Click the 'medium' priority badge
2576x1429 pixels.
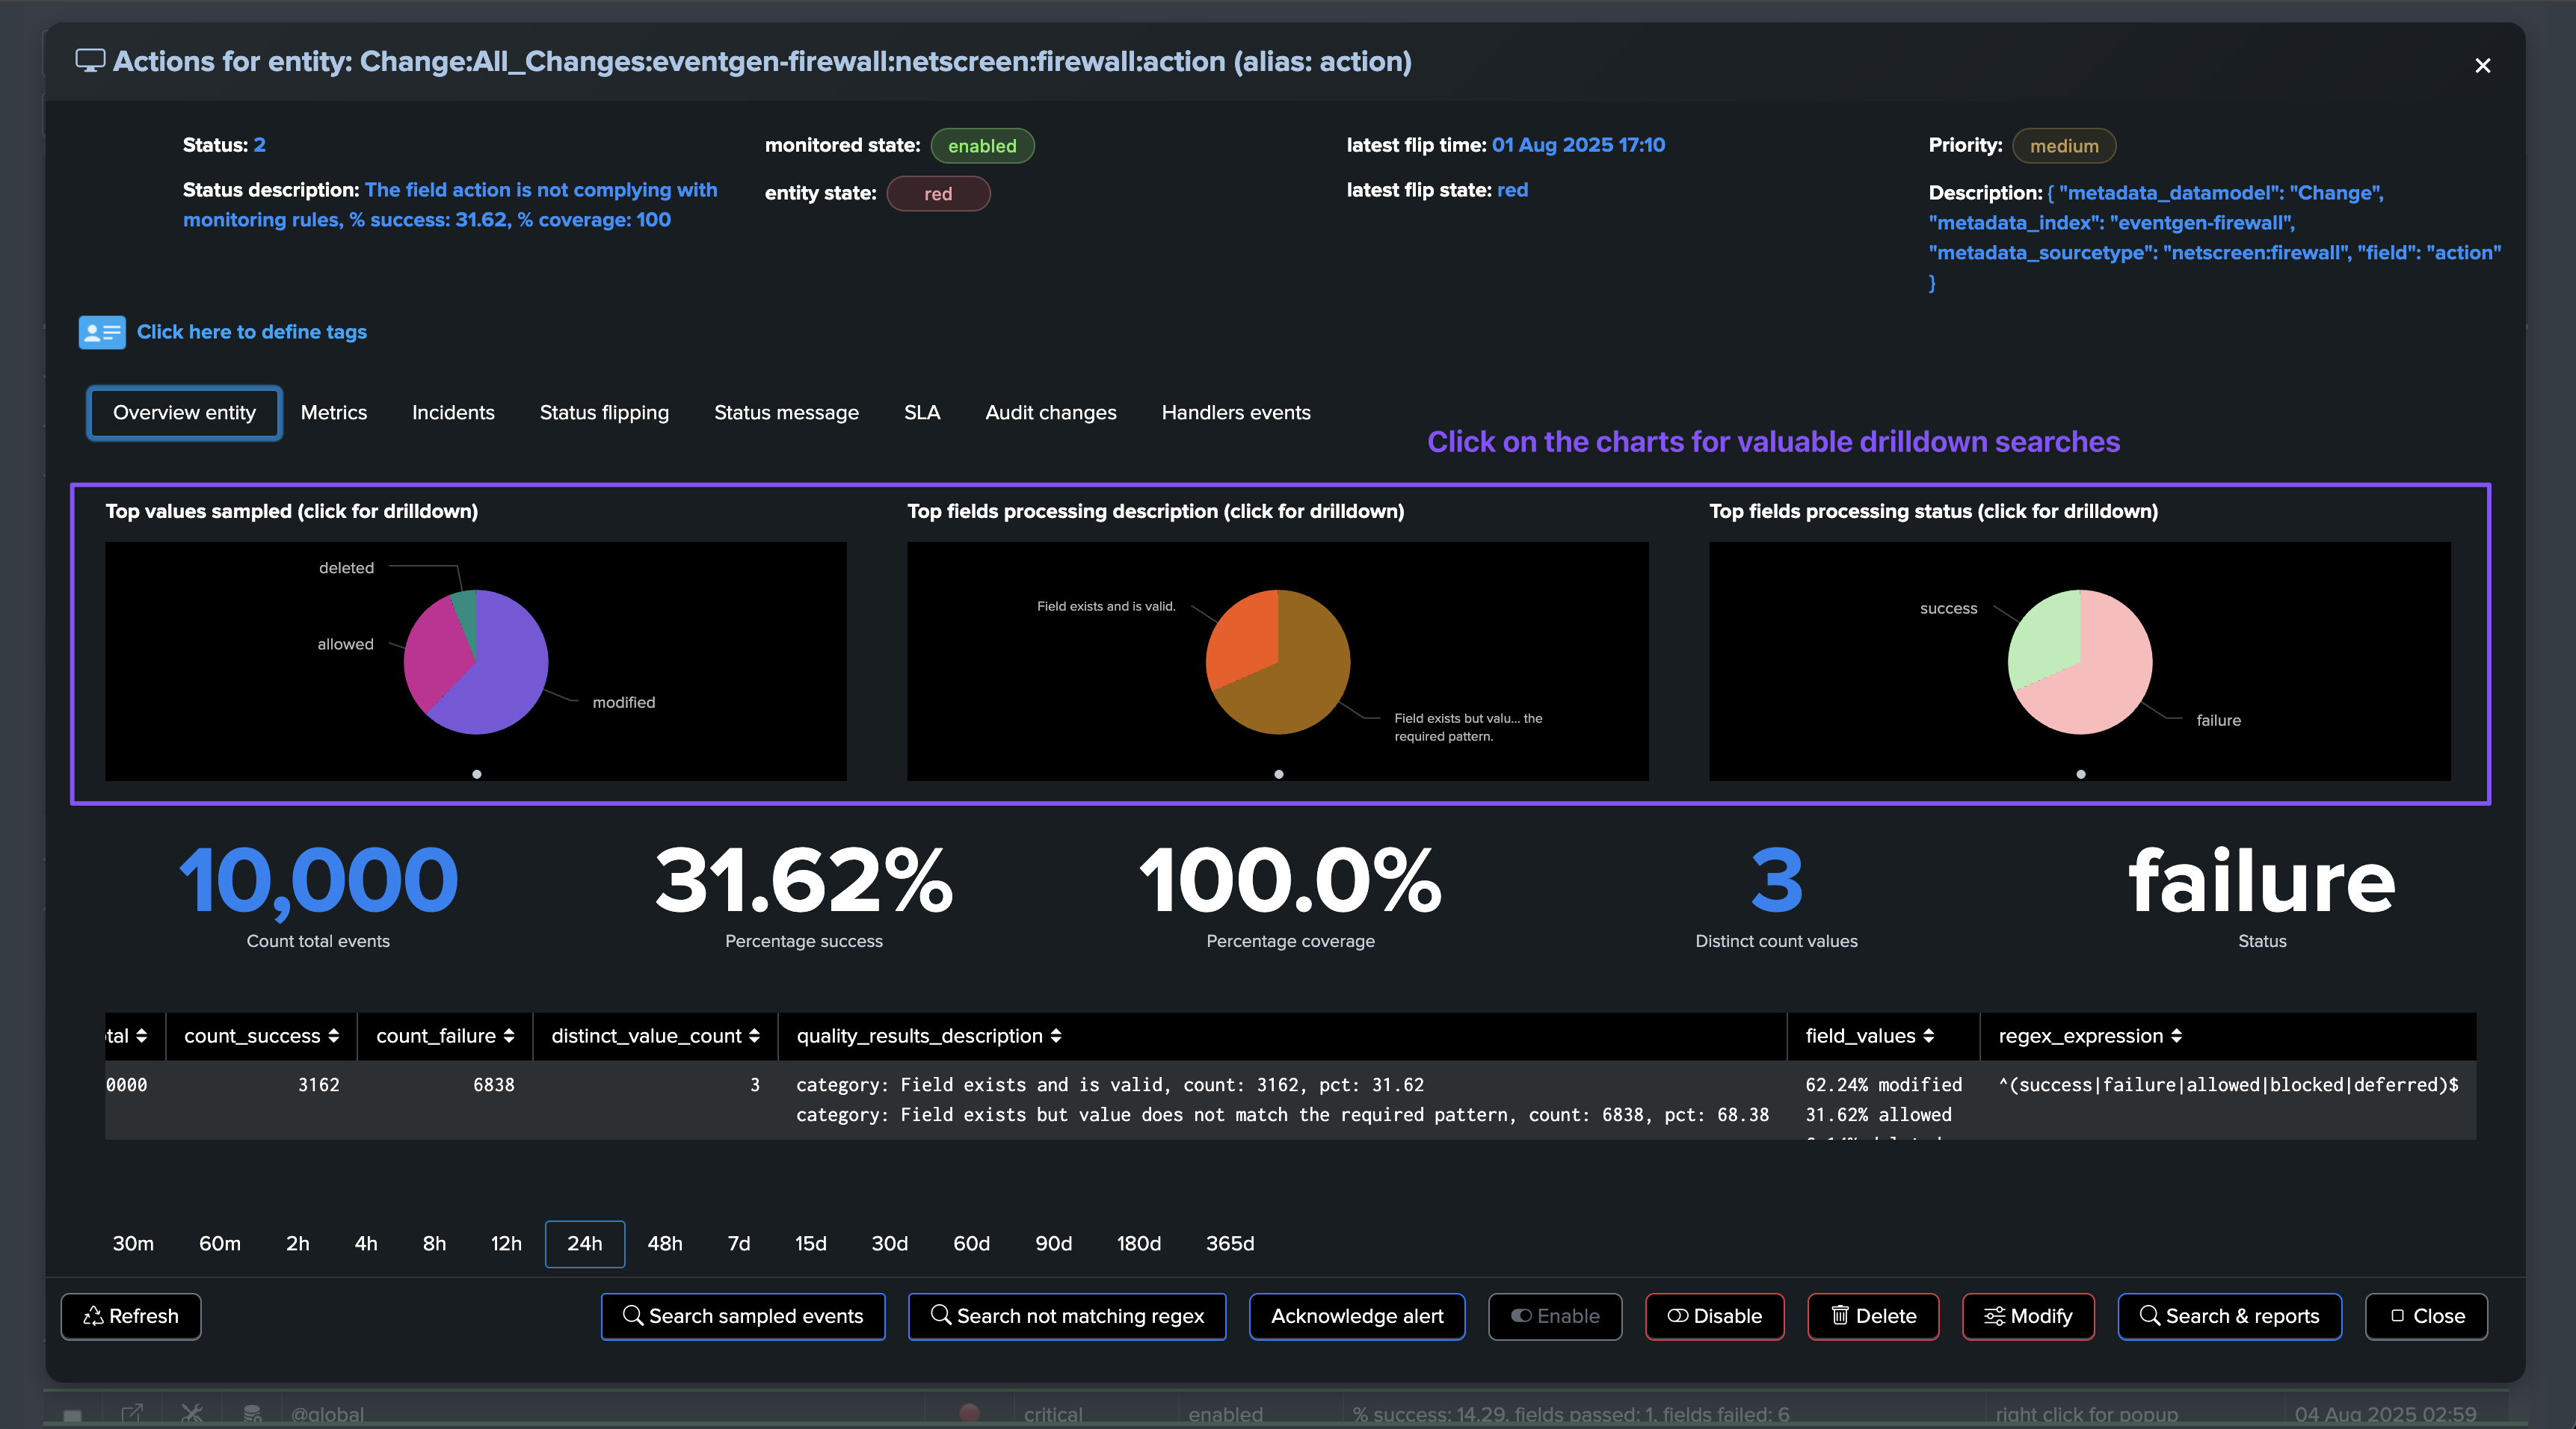pos(2064,146)
